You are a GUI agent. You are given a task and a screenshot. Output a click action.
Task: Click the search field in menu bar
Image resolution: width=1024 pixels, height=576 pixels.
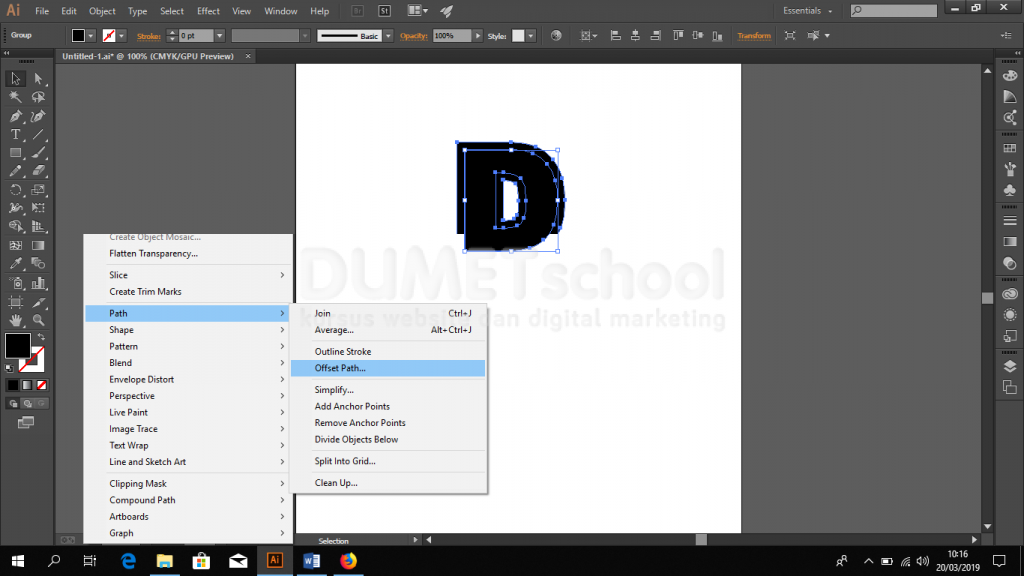[893, 10]
